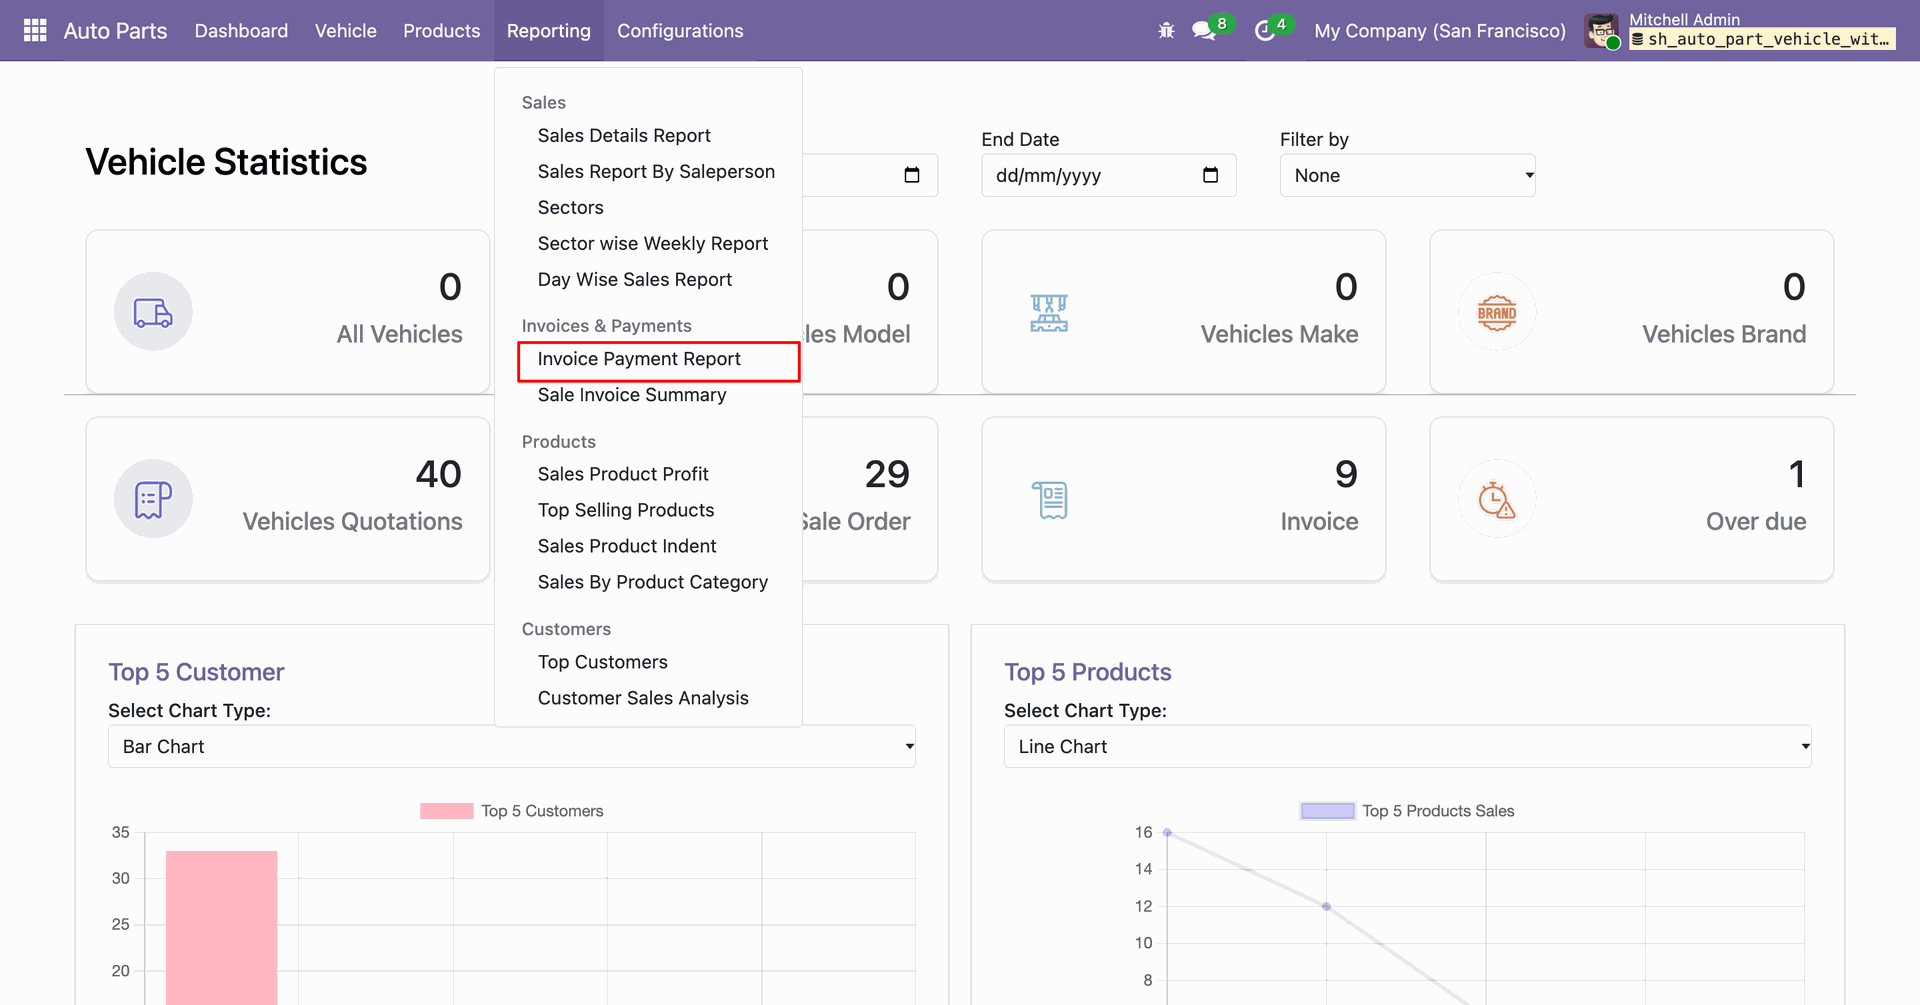This screenshot has width=1920, height=1005.
Task: Click Mitchell Admin's avatar picture
Action: pyautogui.click(x=1602, y=31)
